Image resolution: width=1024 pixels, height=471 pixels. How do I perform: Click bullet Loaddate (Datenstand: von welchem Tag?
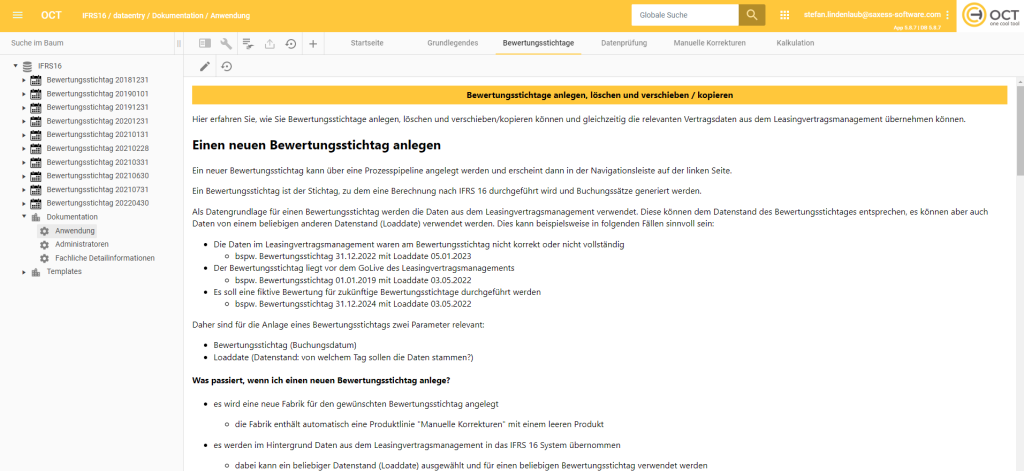tap(343, 357)
